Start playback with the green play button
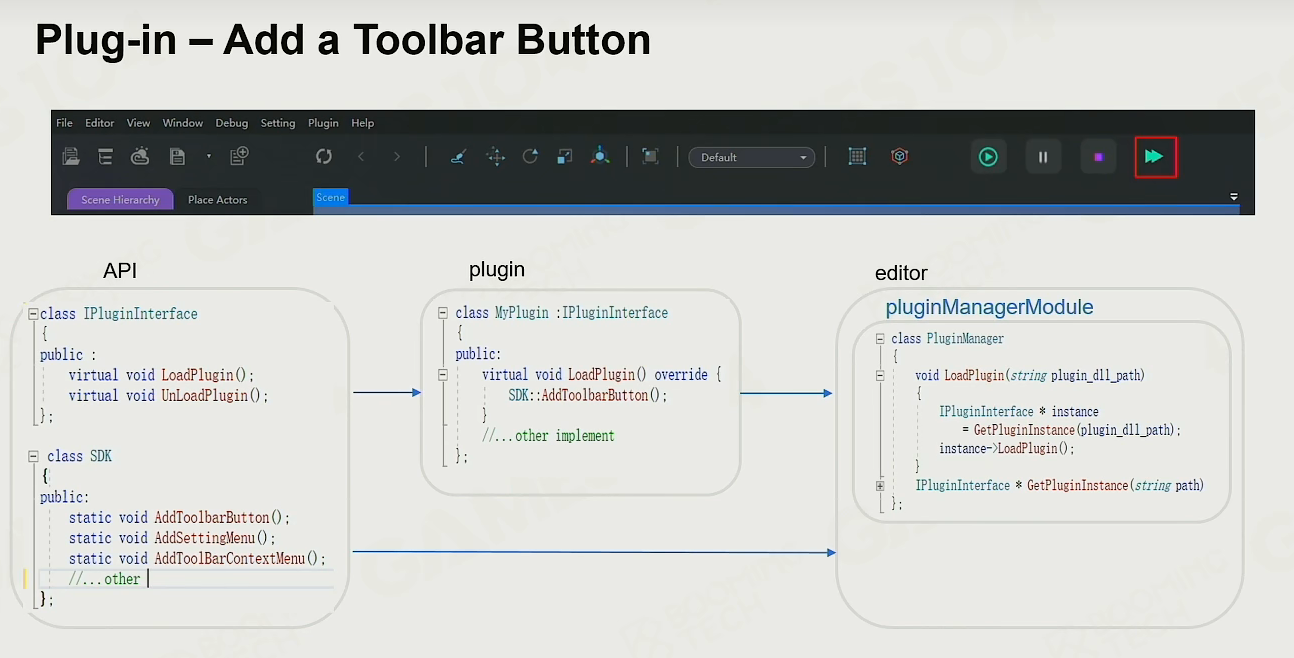 [988, 157]
